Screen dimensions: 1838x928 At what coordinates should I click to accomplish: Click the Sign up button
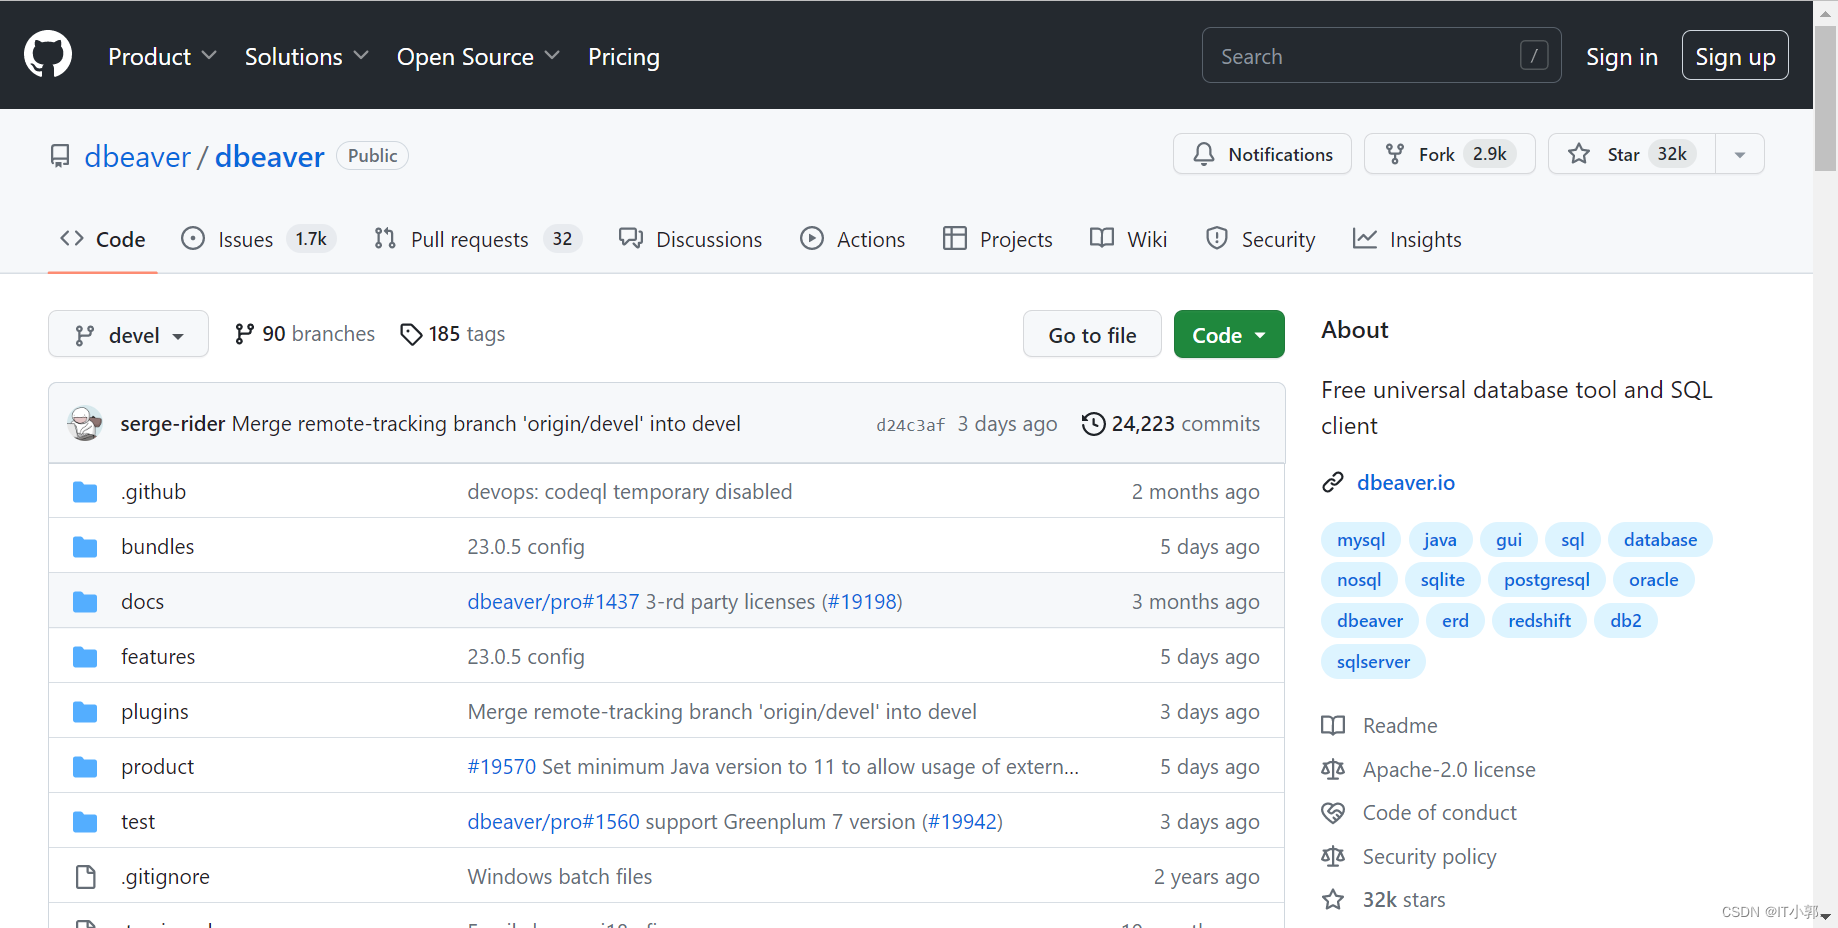(x=1735, y=56)
